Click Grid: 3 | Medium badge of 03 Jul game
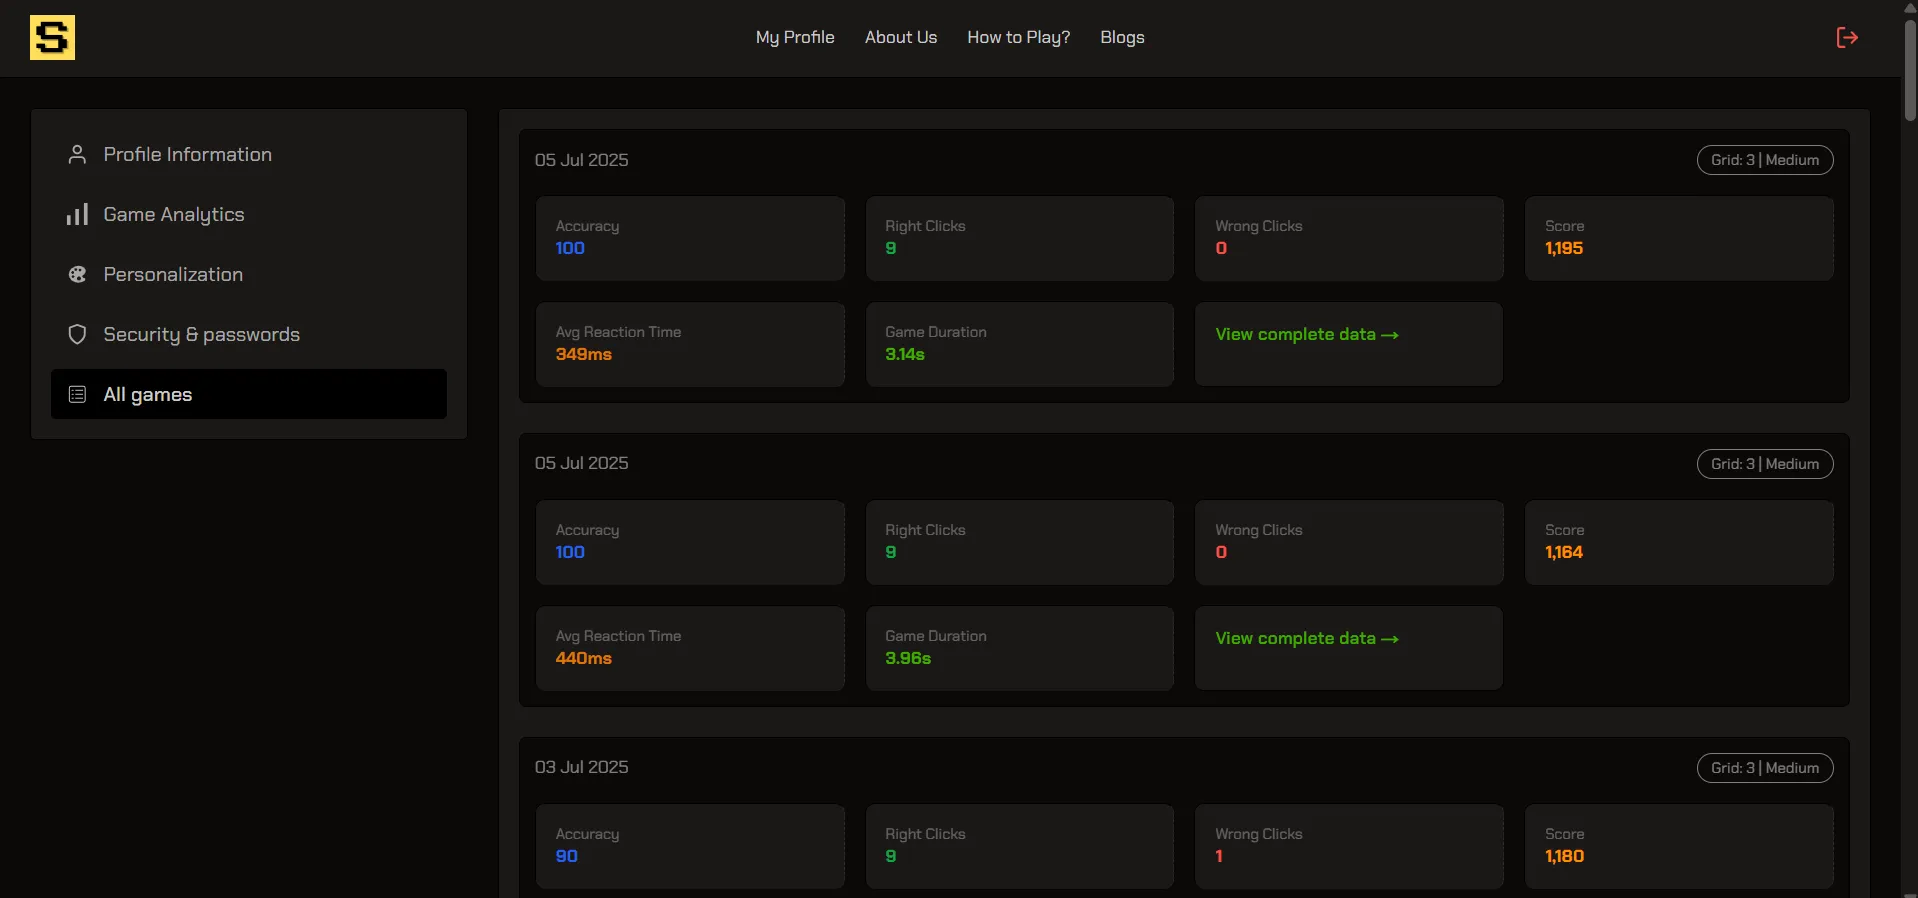Screen dimensions: 1918x898 [1765, 768]
